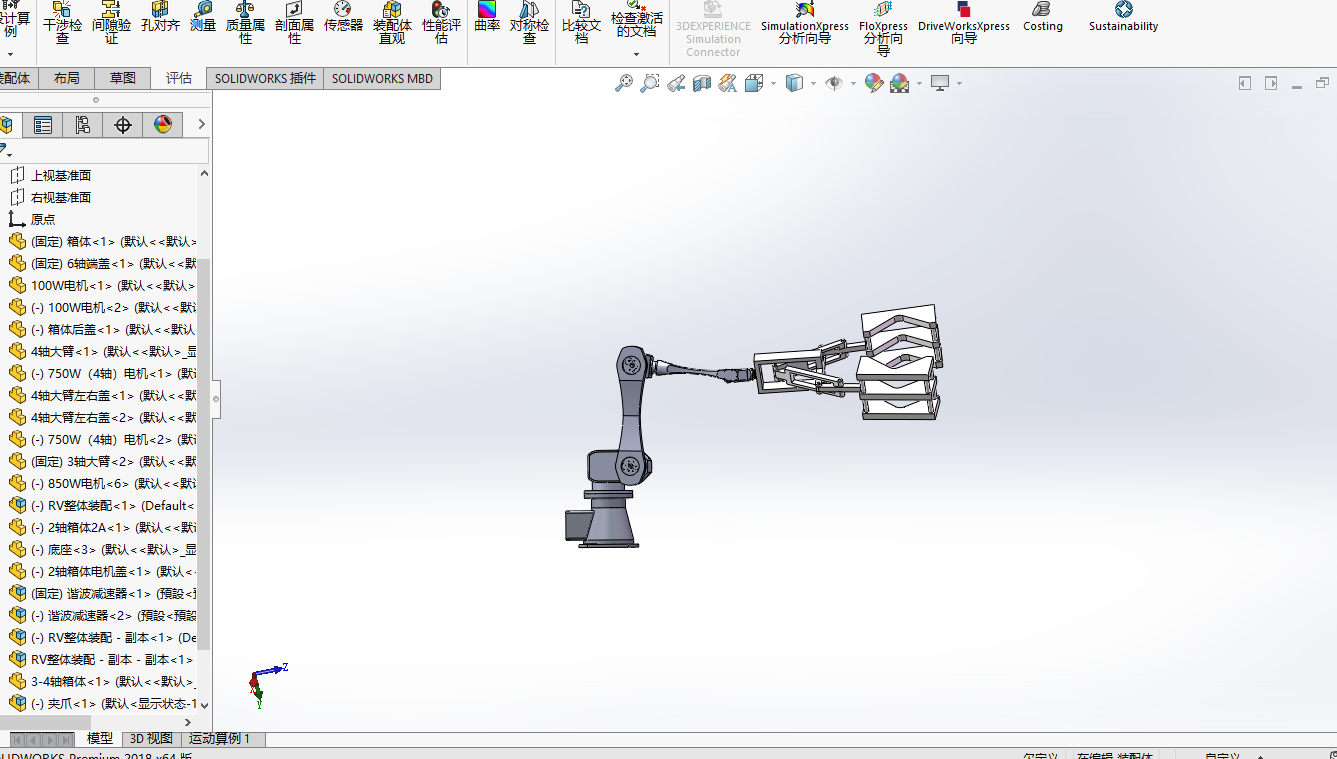Select 4轴大臂<1> component in tree
This screenshot has width=1337, height=759.
coord(102,351)
